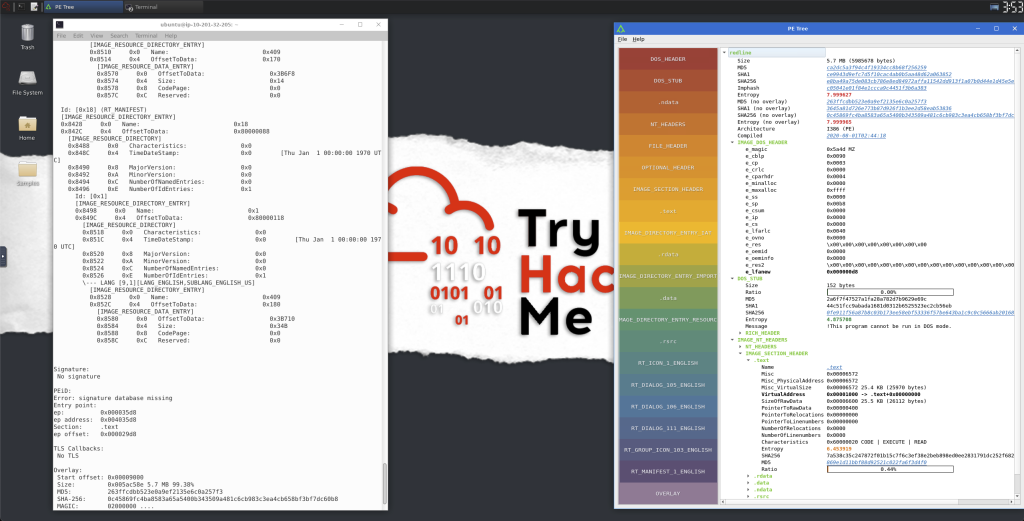
Task: Launch the text editor panel launcher icon
Action: 35,7
